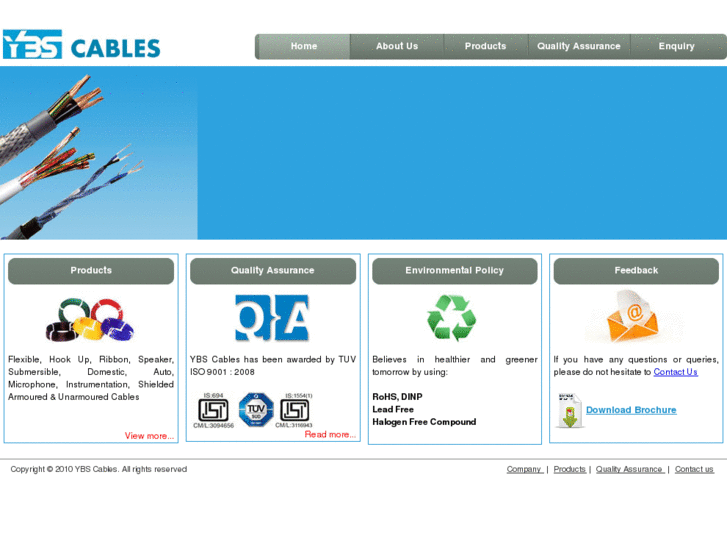Open the Quality Assurance footer link

tap(630, 469)
